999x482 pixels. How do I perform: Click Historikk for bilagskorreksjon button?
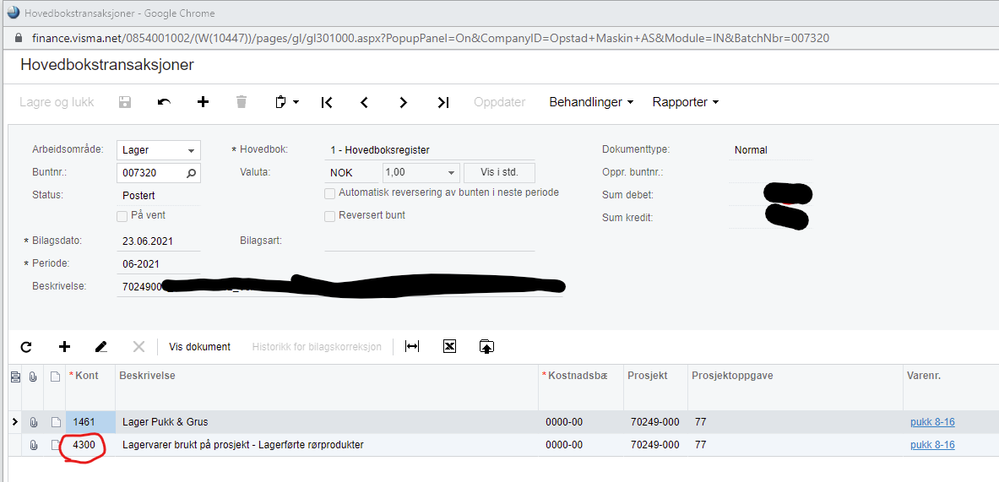[x=317, y=347]
